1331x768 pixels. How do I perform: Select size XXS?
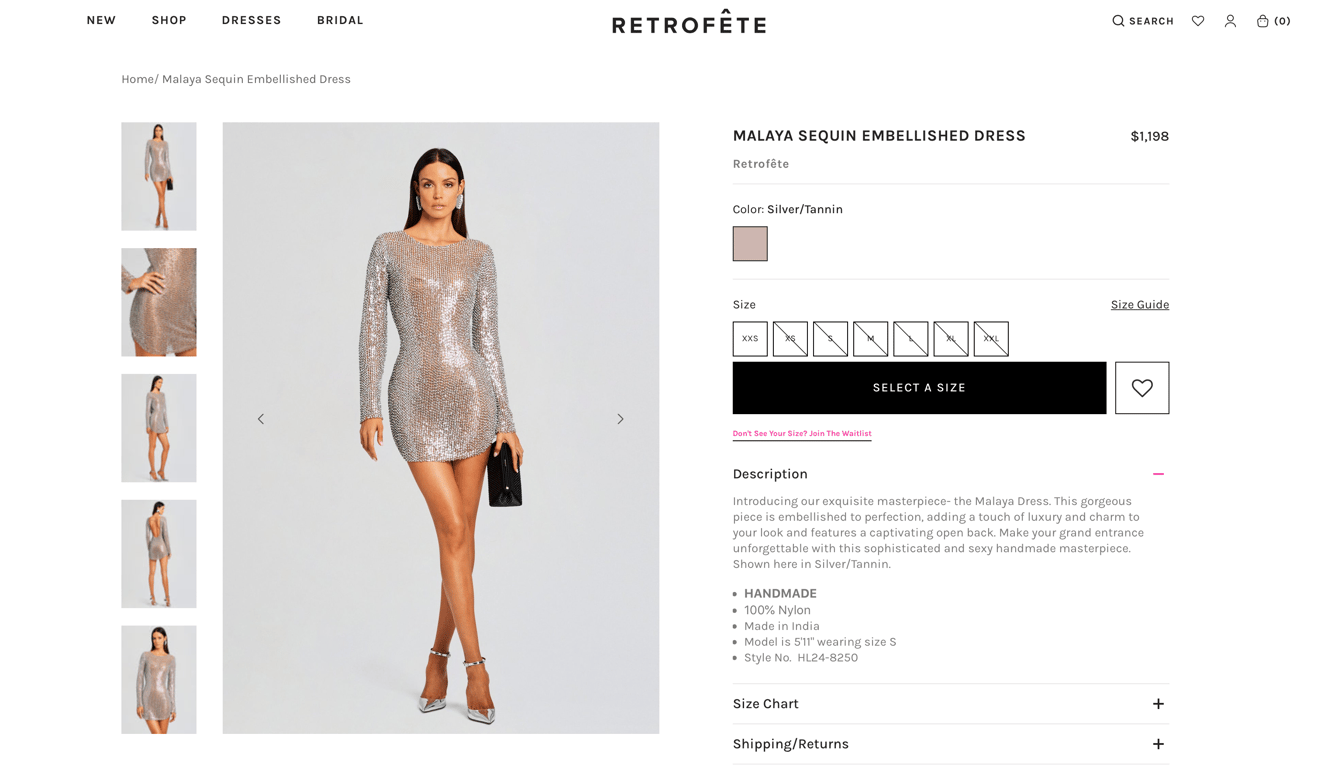pyautogui.click(x=750, y=339)
